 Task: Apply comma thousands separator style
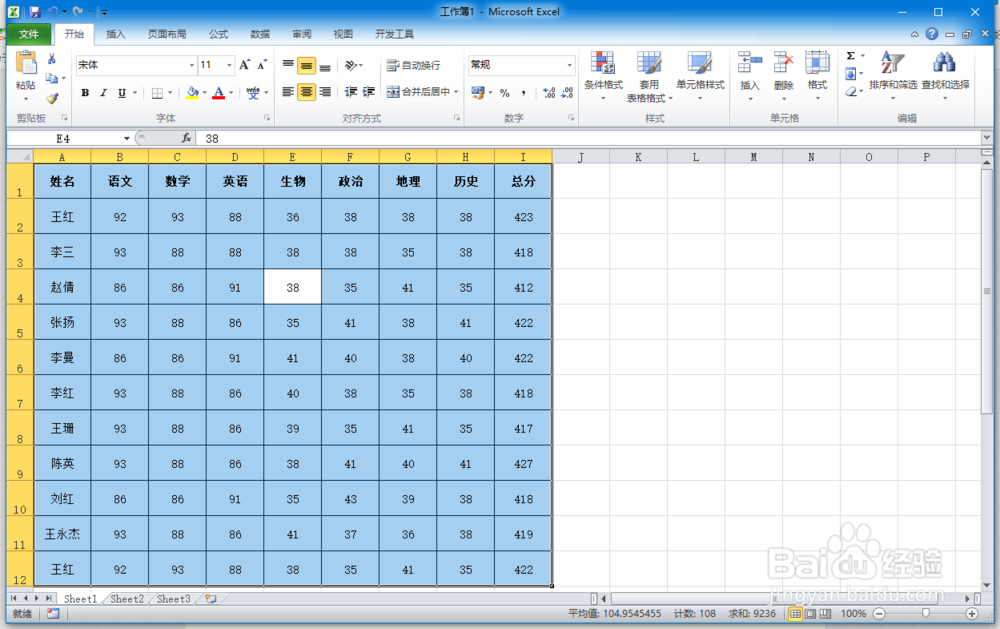(524, 93)
